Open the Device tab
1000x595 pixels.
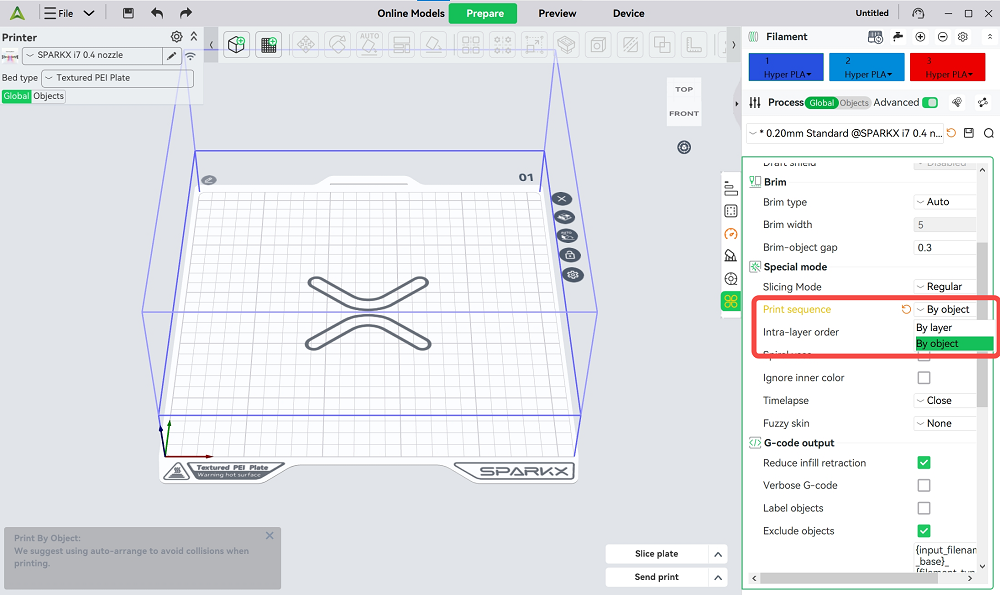click(x=628, y=13)
